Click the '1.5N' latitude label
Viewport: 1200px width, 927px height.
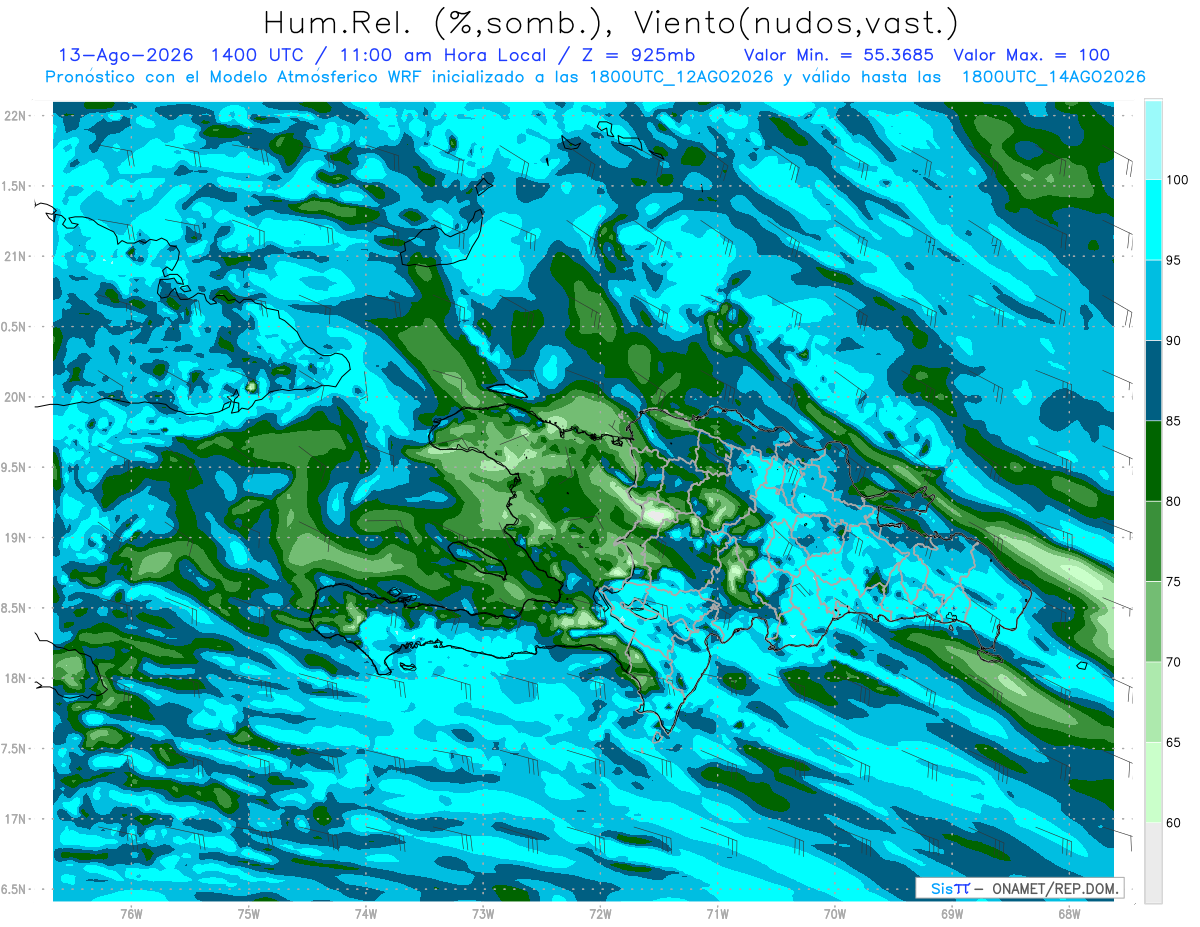click(x=14, y=186)
